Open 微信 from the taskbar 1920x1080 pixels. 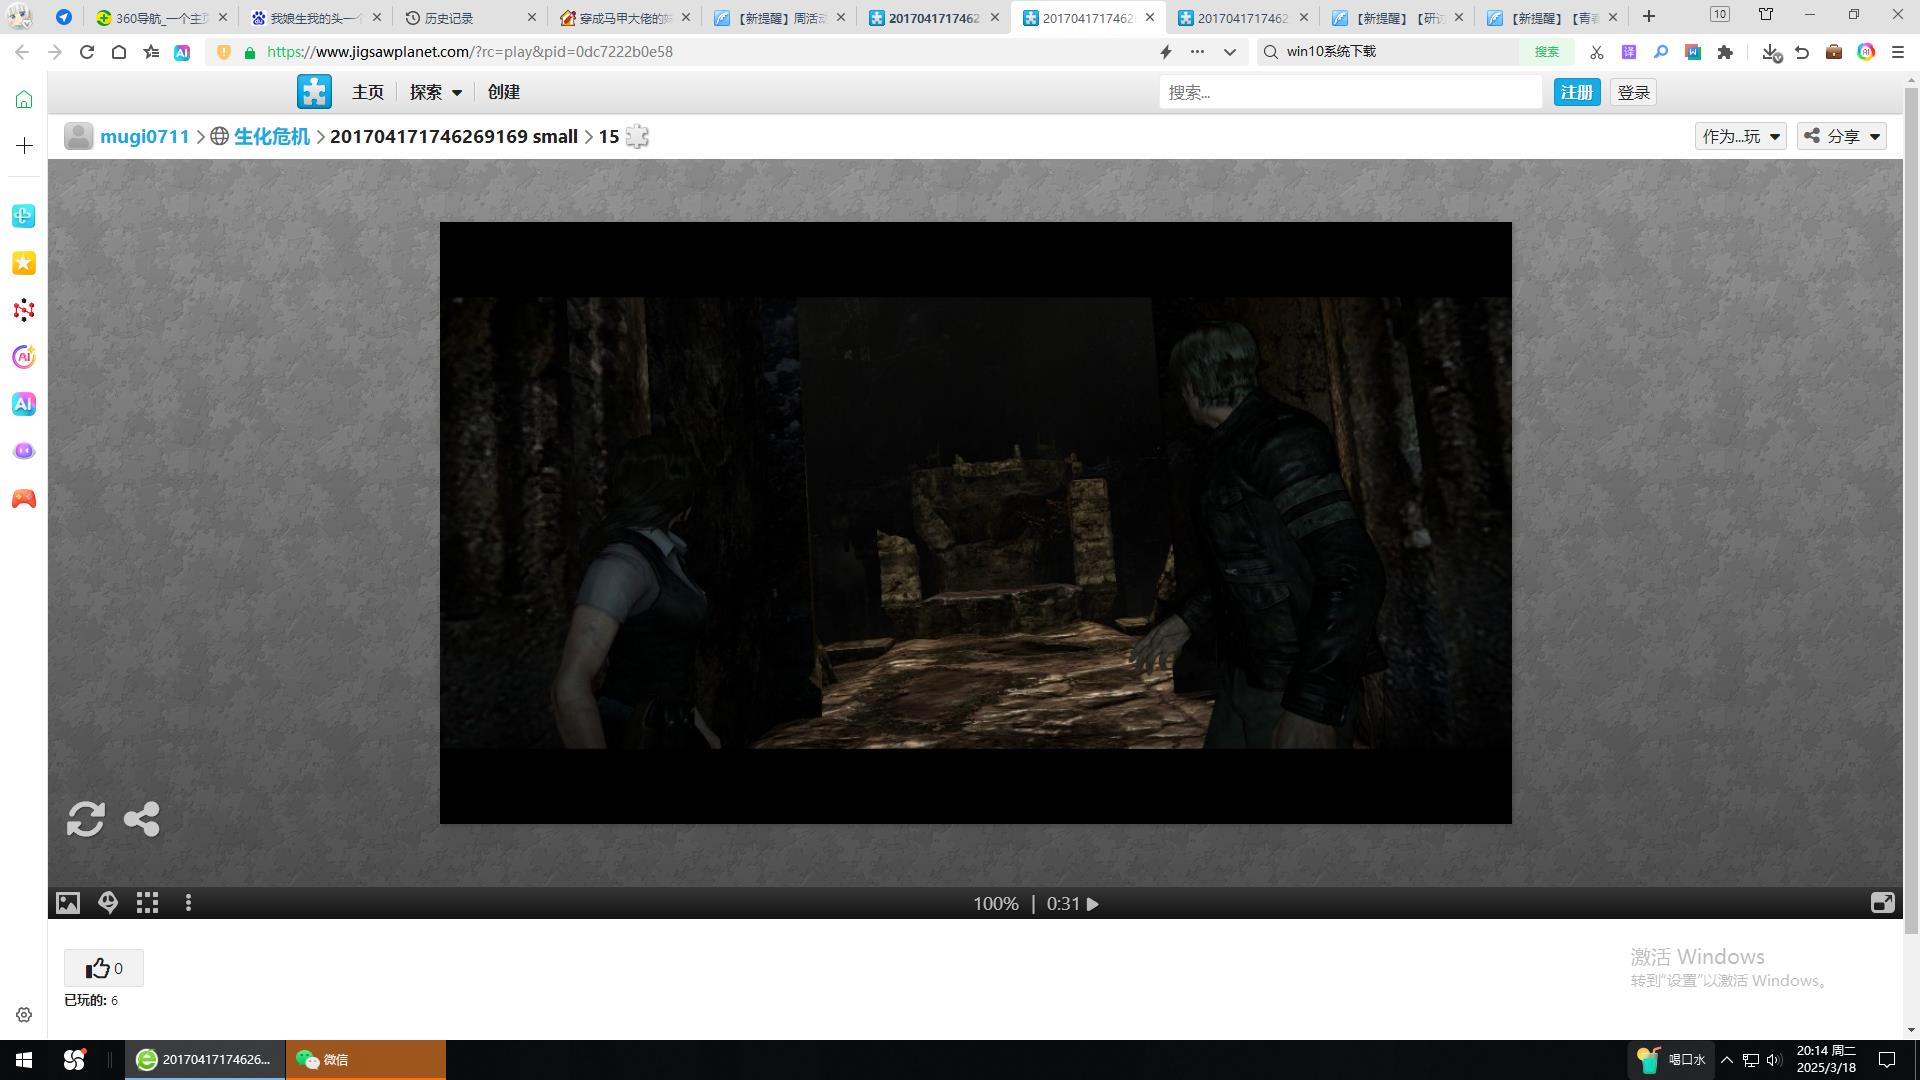point(366,1060)
